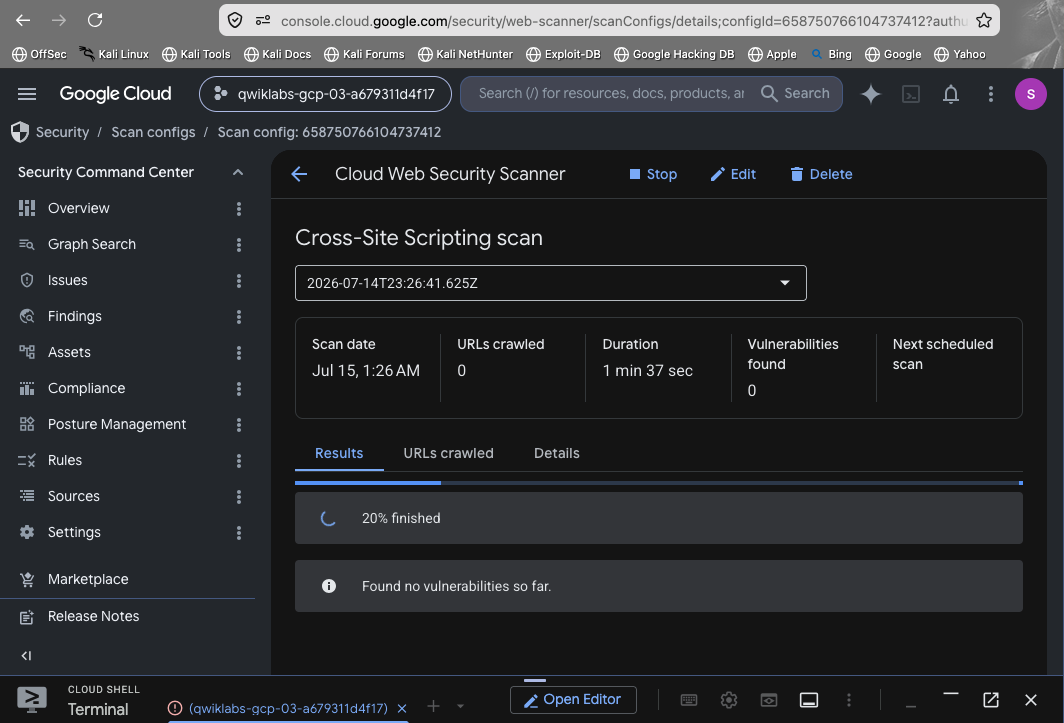Click the browser address bar URL

tap(623, 20)
